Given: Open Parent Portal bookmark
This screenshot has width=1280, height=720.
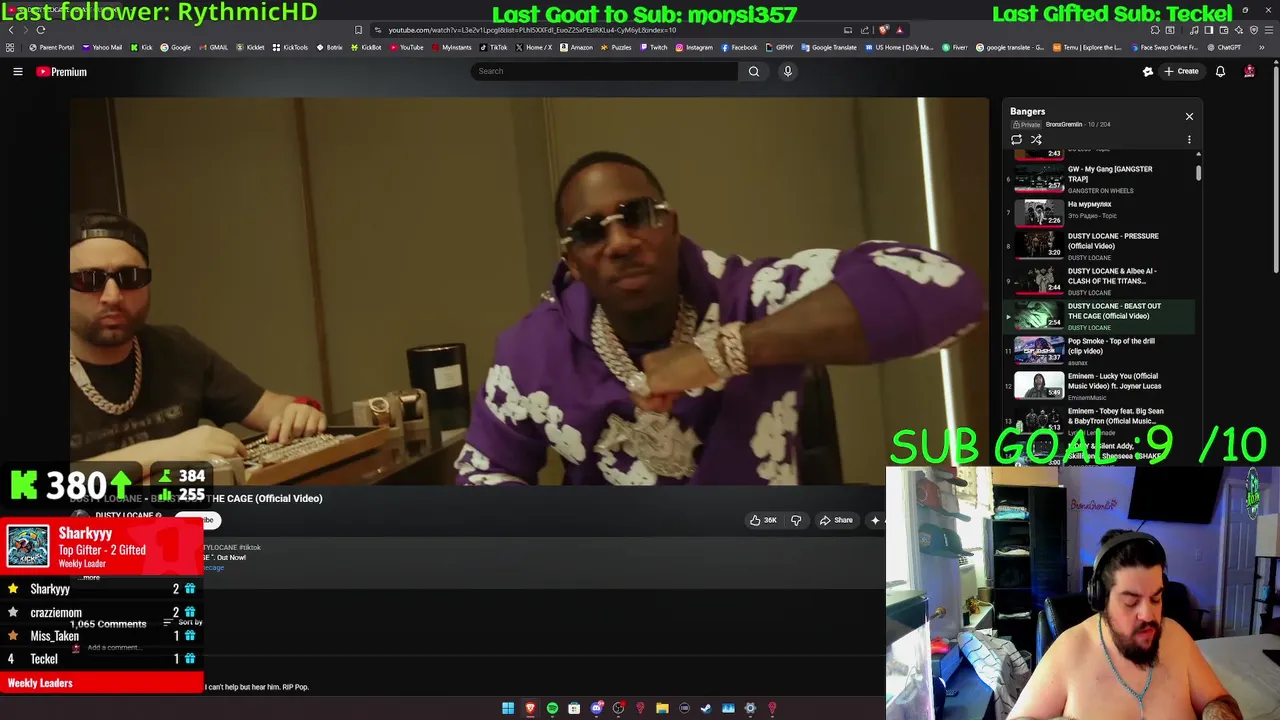Looking at the screenshot, I should (52, 47).
